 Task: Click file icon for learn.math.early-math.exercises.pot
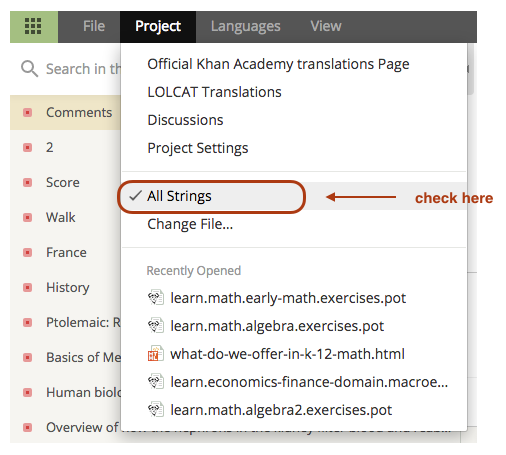[x=156, y=298]
